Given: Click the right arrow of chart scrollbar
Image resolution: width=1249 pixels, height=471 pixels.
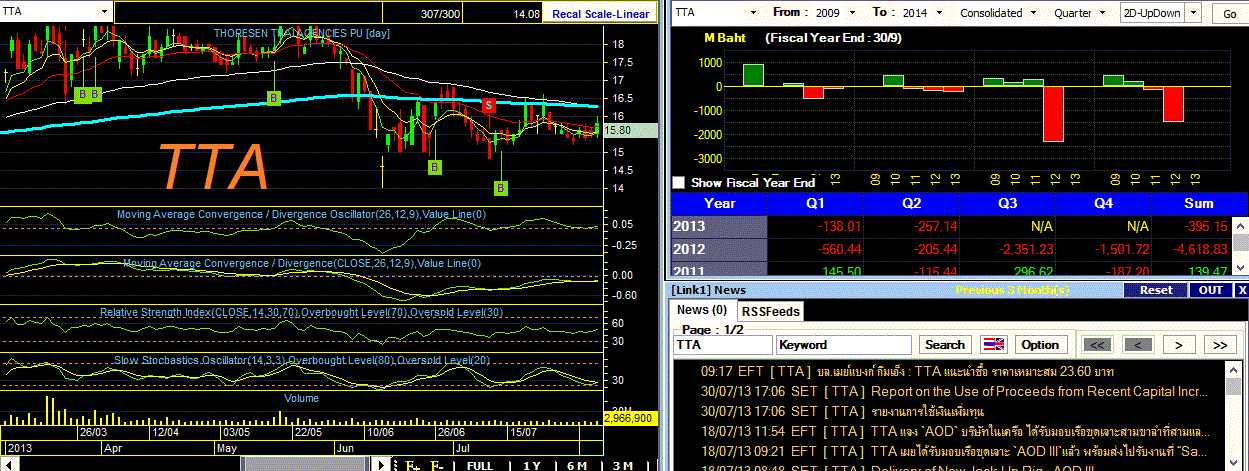Looking at the screenshot, I should (x=381, y=464).
